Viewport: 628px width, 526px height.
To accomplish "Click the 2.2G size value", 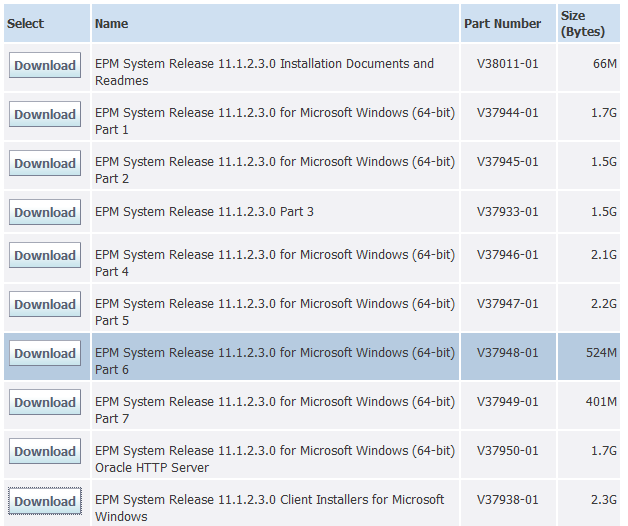I will click(604, 303).
